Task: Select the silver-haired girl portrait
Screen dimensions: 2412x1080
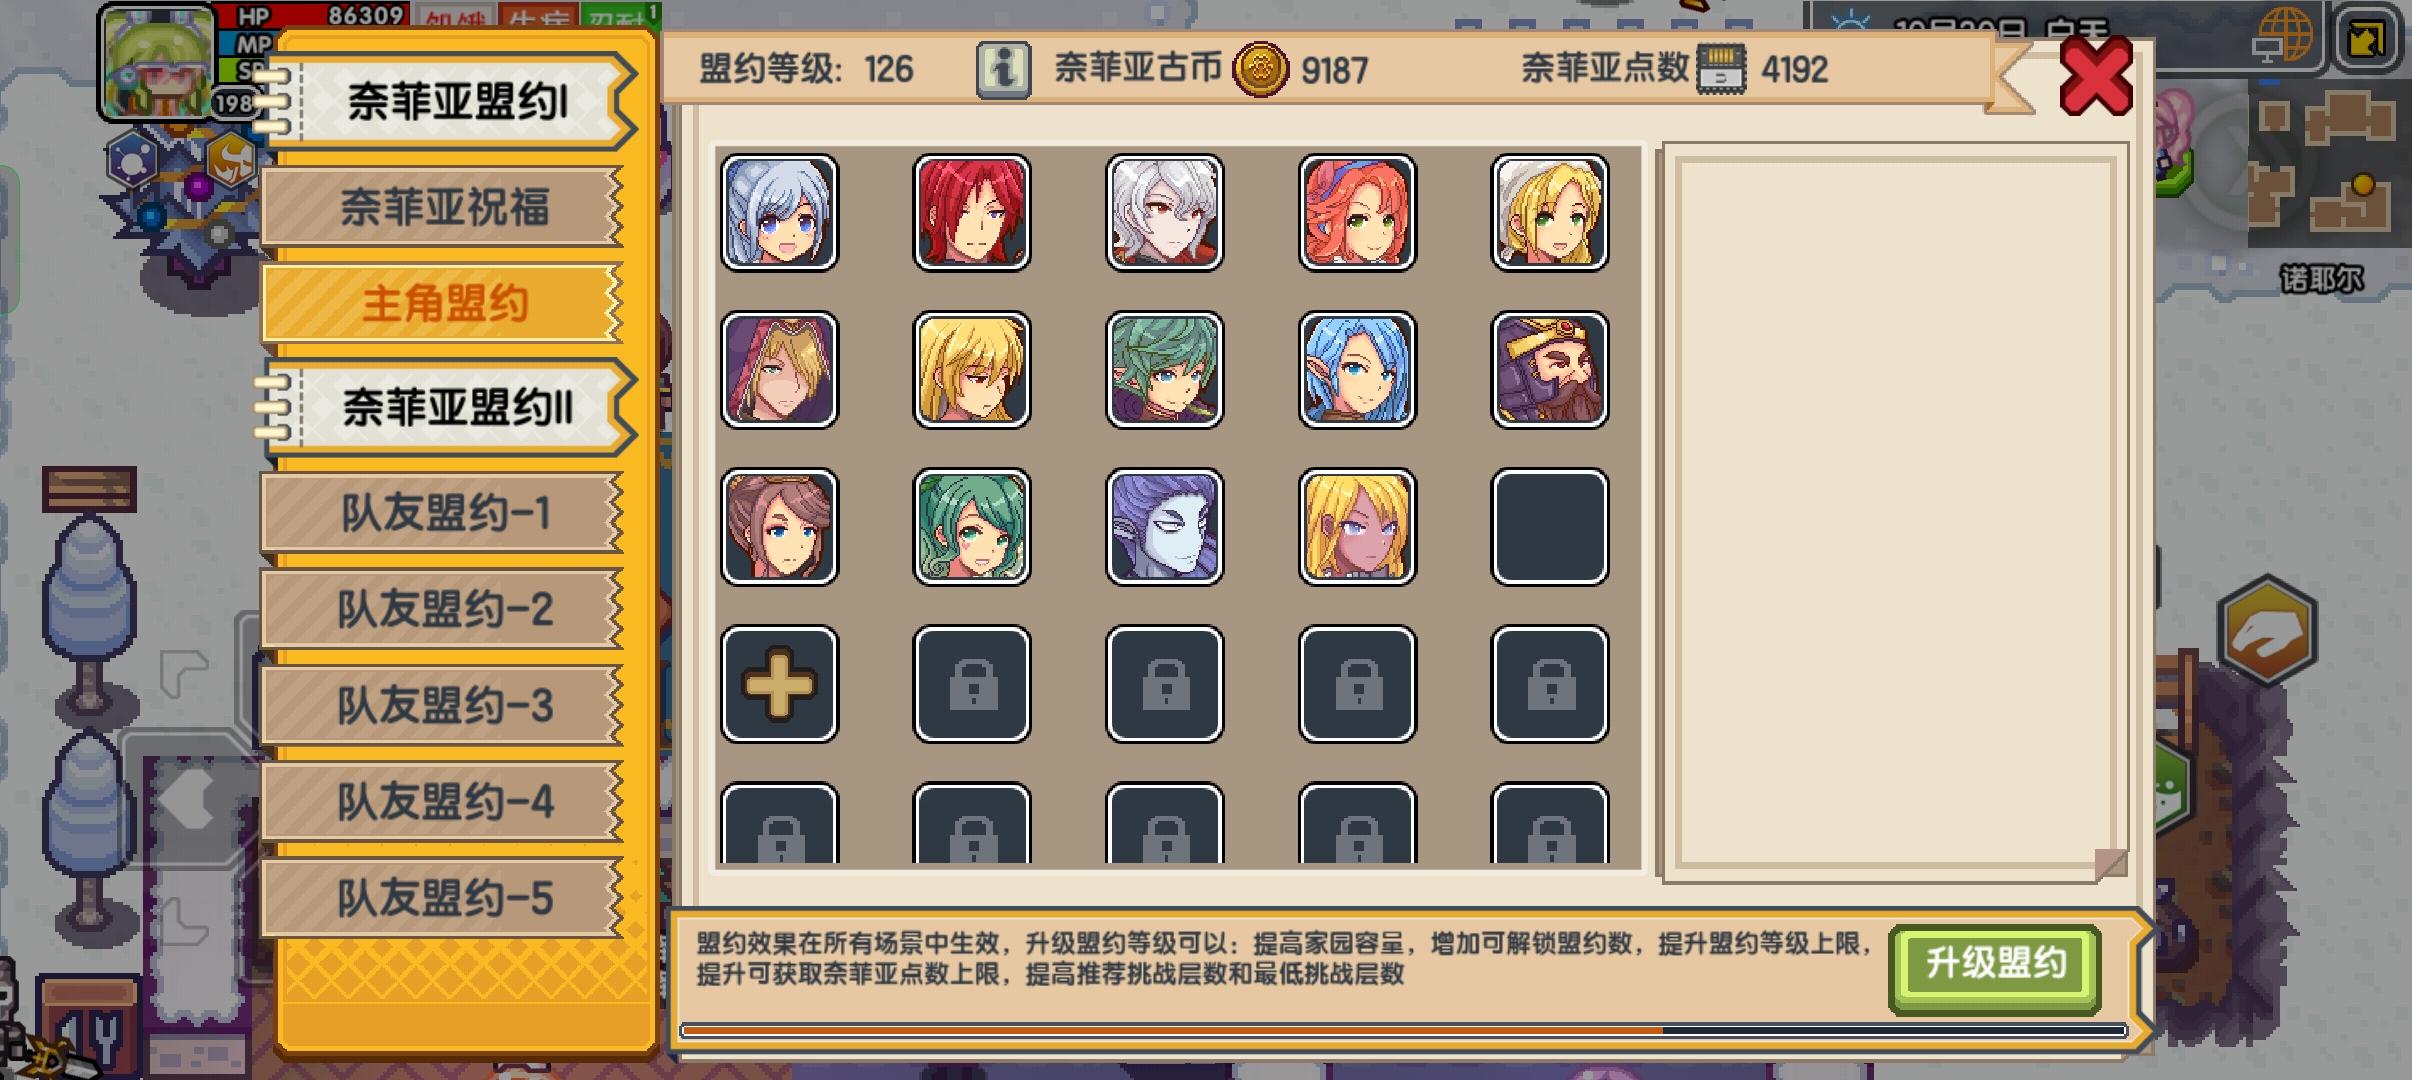Action: (779, 212)
